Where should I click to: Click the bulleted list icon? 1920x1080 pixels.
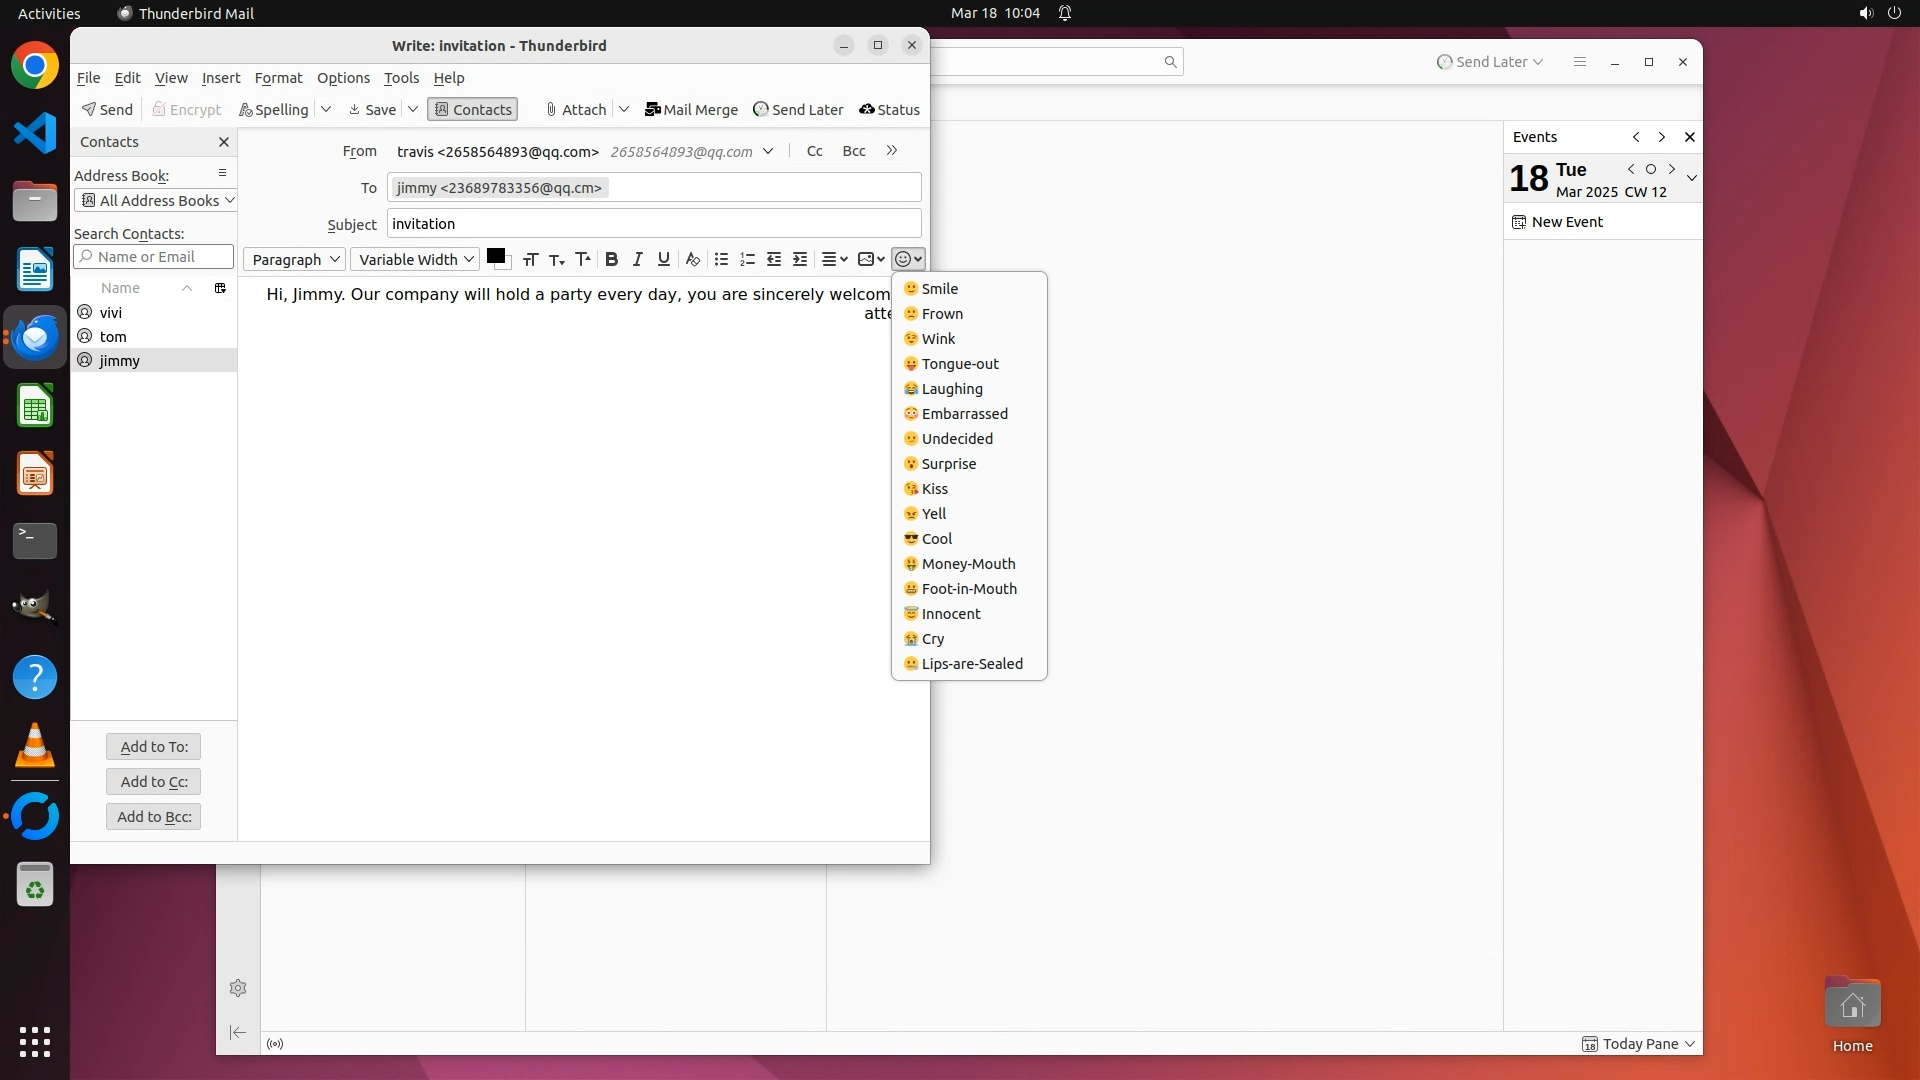(721, 259)
